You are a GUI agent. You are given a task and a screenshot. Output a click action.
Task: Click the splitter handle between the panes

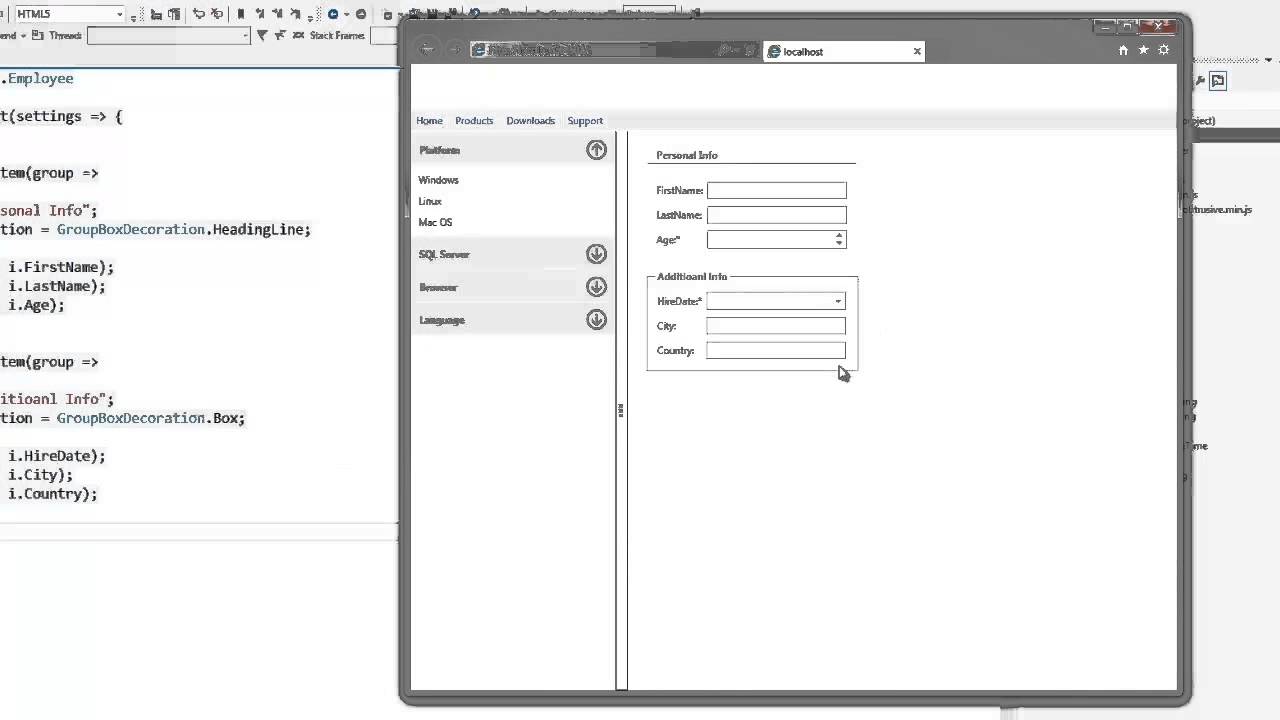pos(621,410)
